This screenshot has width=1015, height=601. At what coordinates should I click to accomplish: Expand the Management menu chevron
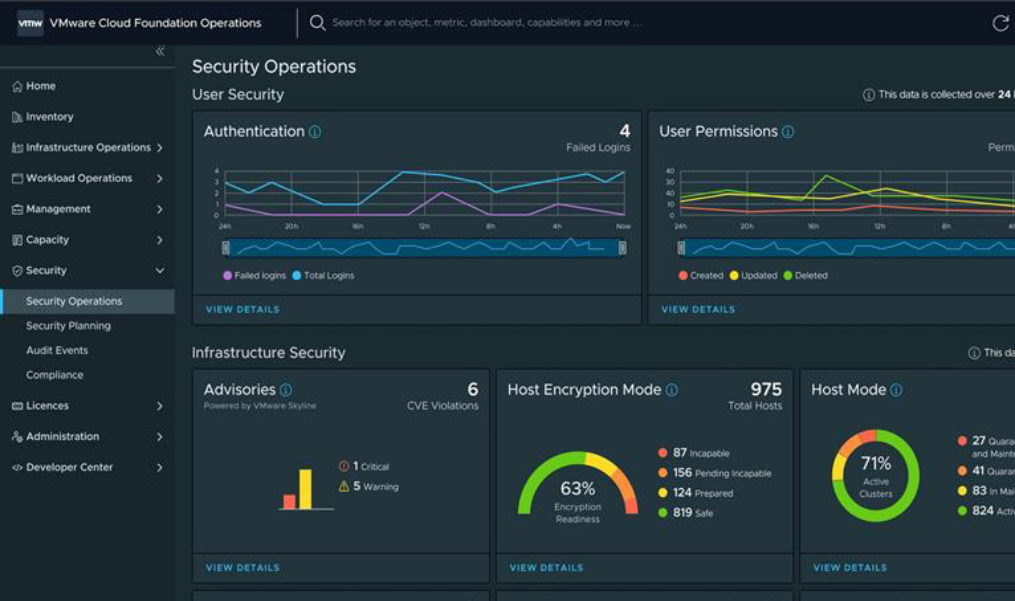coord(159,209)
